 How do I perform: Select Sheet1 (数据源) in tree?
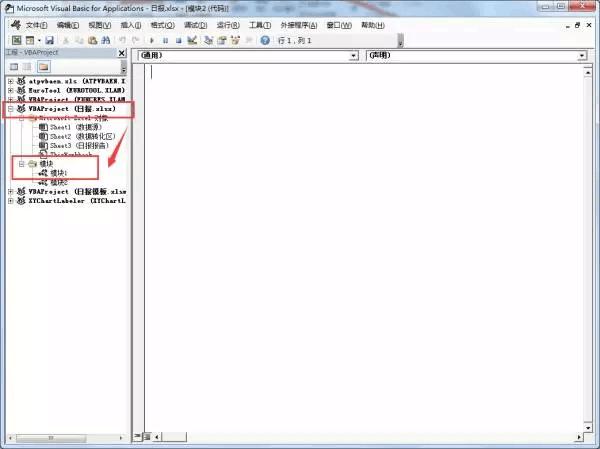pos(70,127)
